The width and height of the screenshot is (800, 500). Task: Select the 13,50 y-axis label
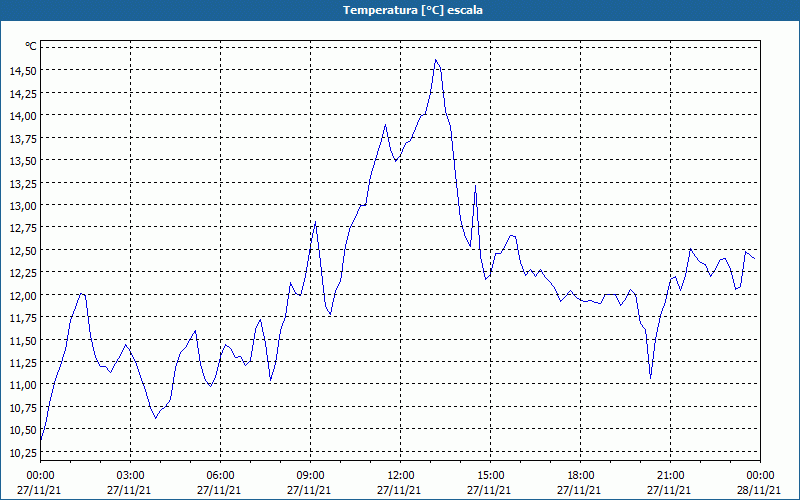(x=23, y=160)
